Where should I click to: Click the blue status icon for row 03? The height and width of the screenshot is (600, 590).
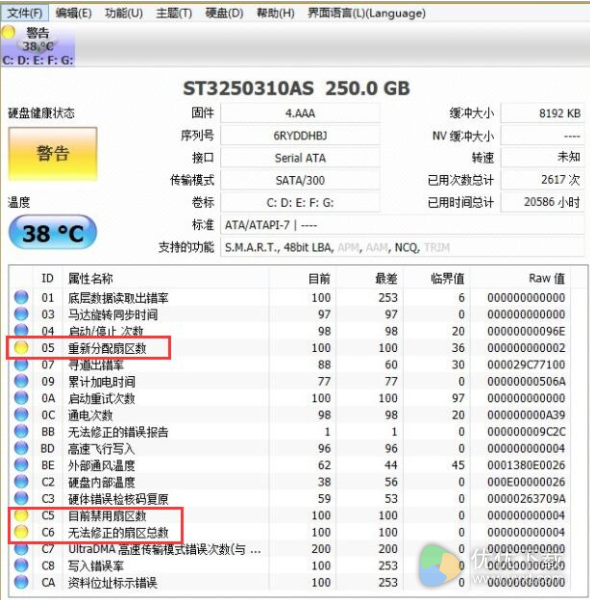(21, 314)
